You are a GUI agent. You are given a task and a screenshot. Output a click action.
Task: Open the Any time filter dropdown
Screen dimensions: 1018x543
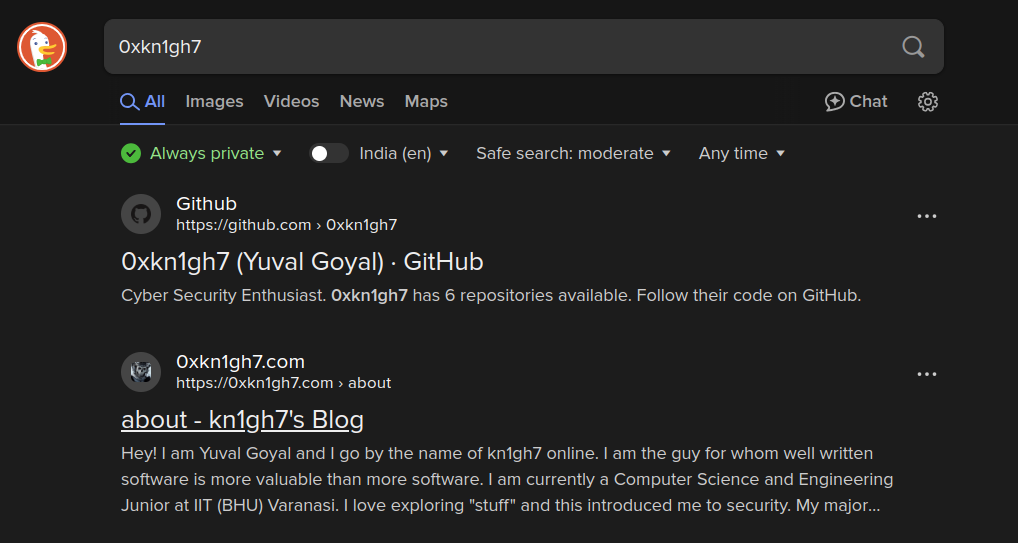click(x=742, y=153)
